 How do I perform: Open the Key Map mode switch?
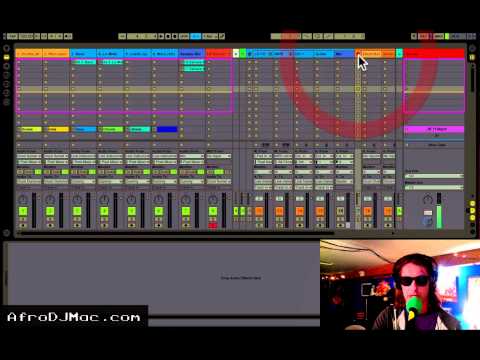[424, 36]
